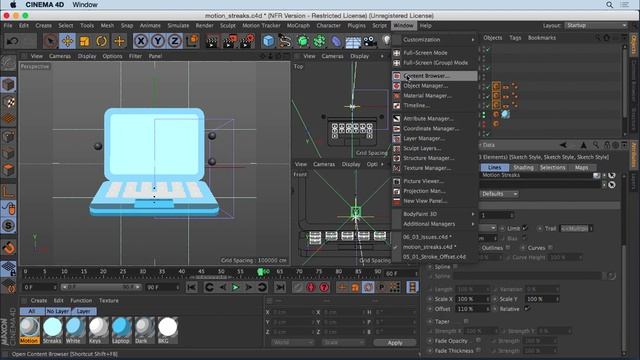
Task: Select the Laptop material swatch
Action: click(x=121, y=330)
